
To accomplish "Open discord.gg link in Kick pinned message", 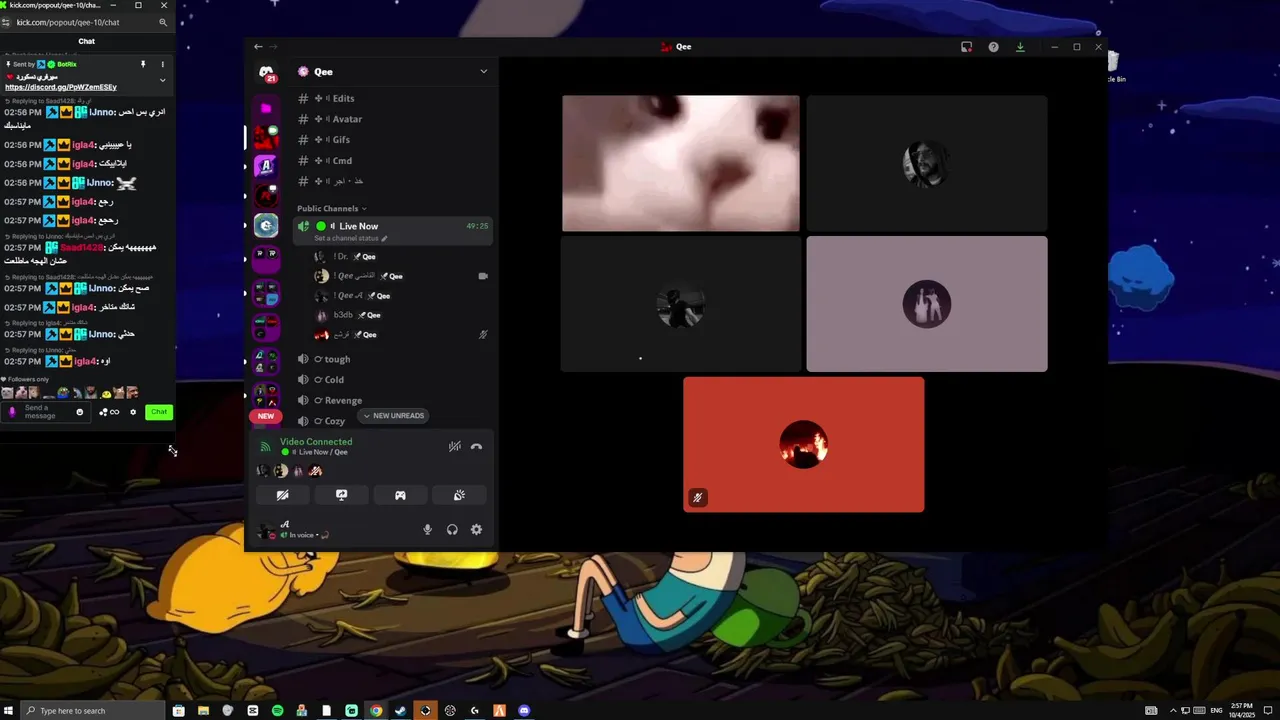I will [61, 87].
